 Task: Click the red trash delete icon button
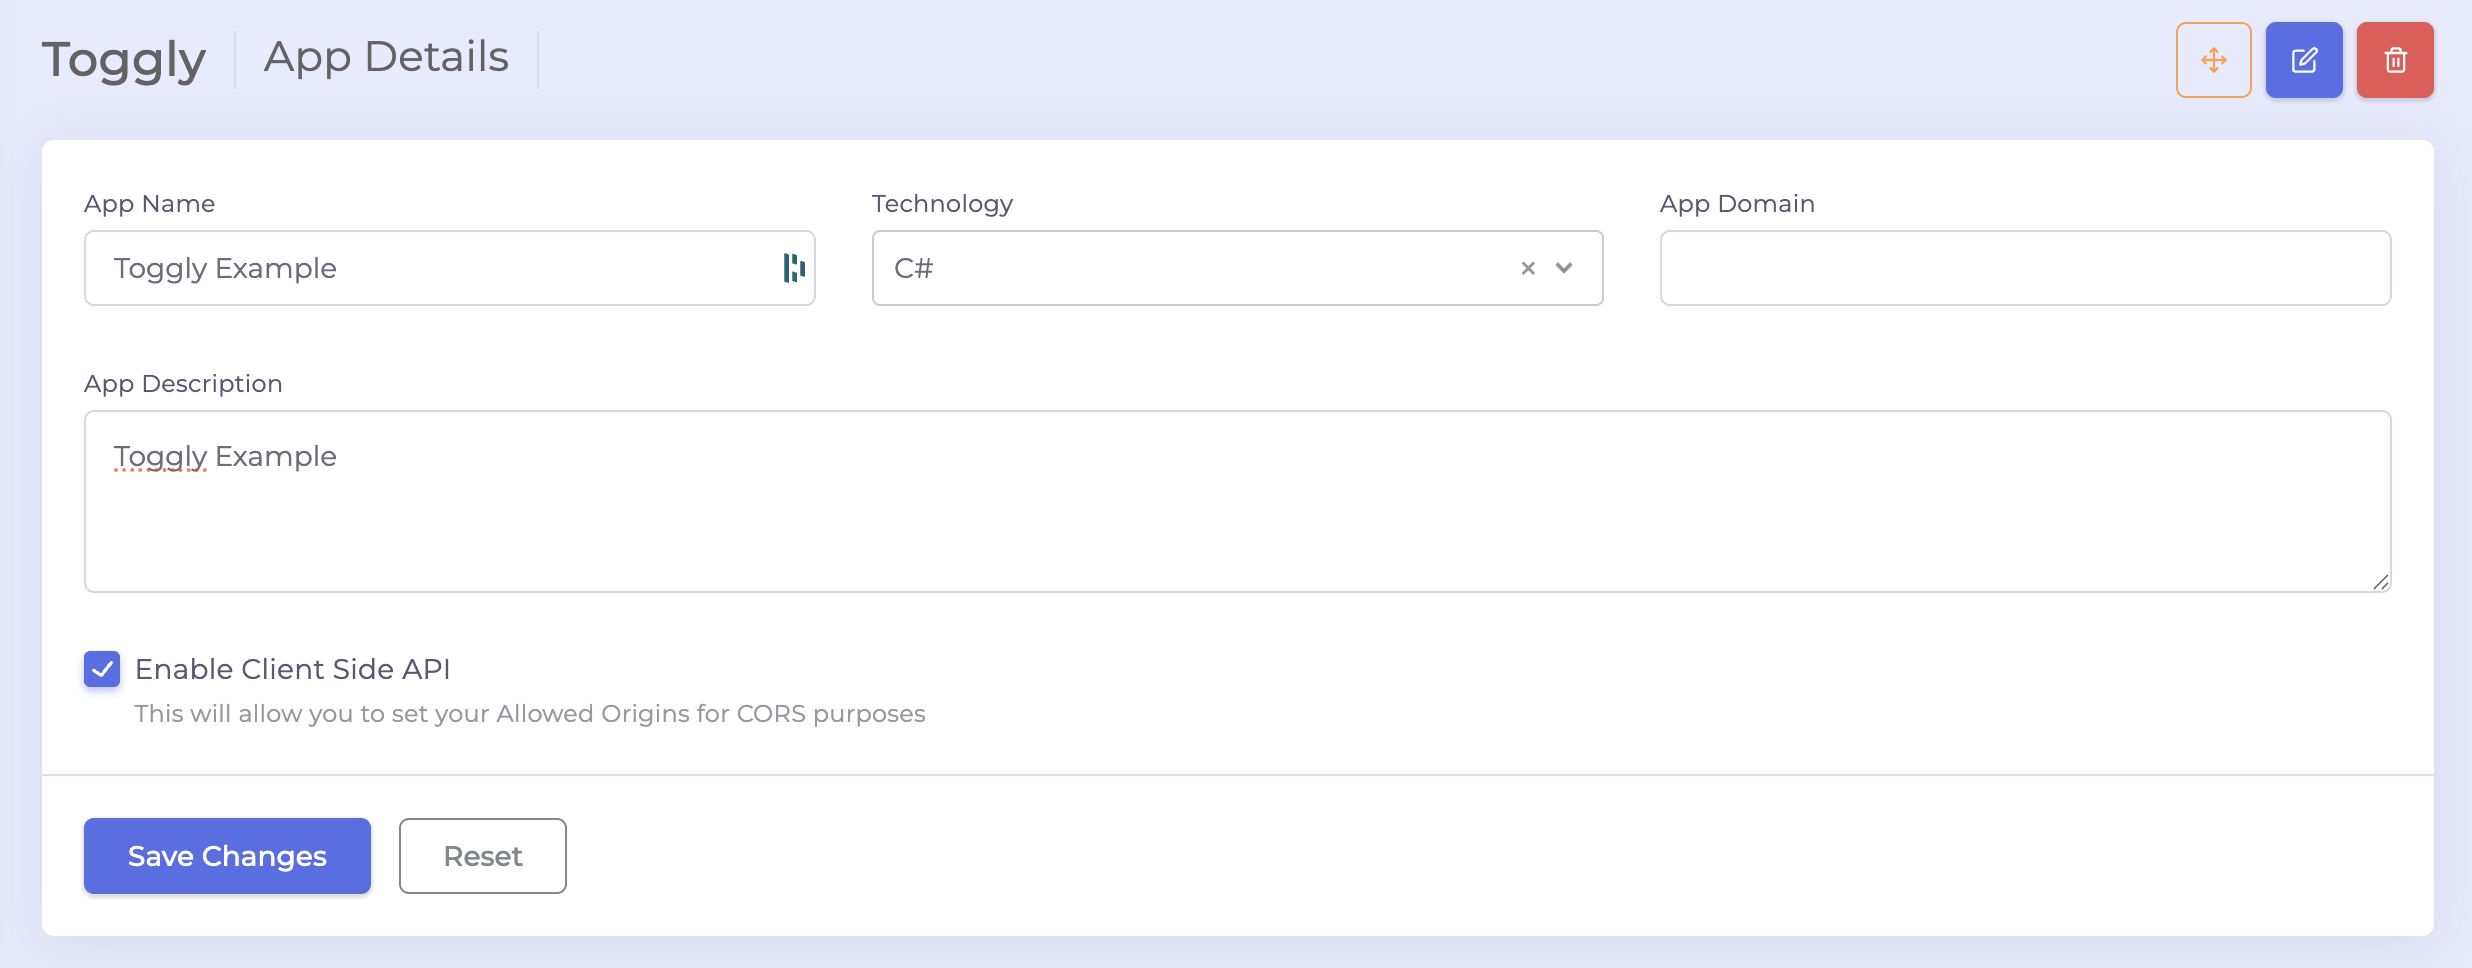pos(2395,60)
